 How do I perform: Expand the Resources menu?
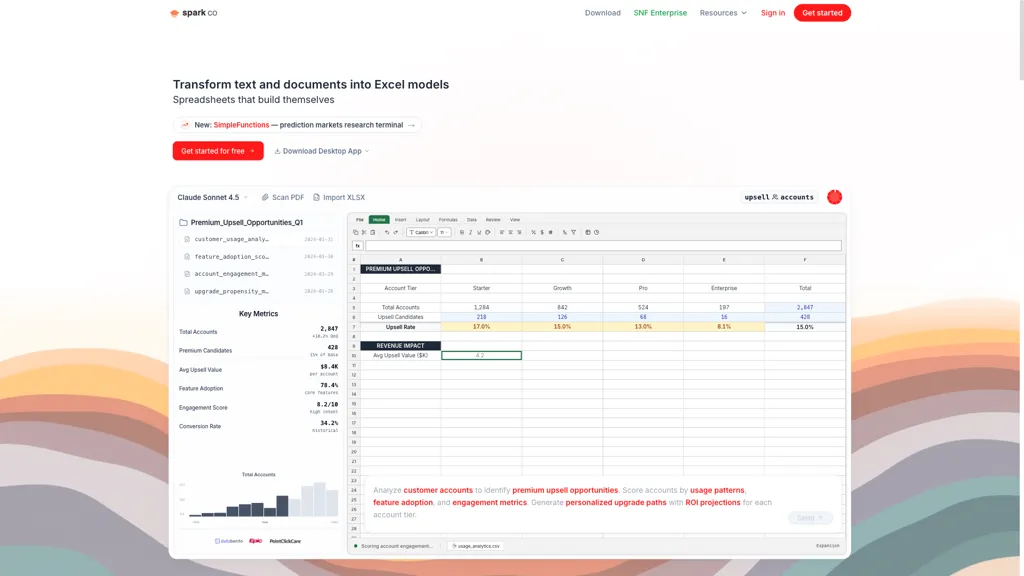coord(723,13)
